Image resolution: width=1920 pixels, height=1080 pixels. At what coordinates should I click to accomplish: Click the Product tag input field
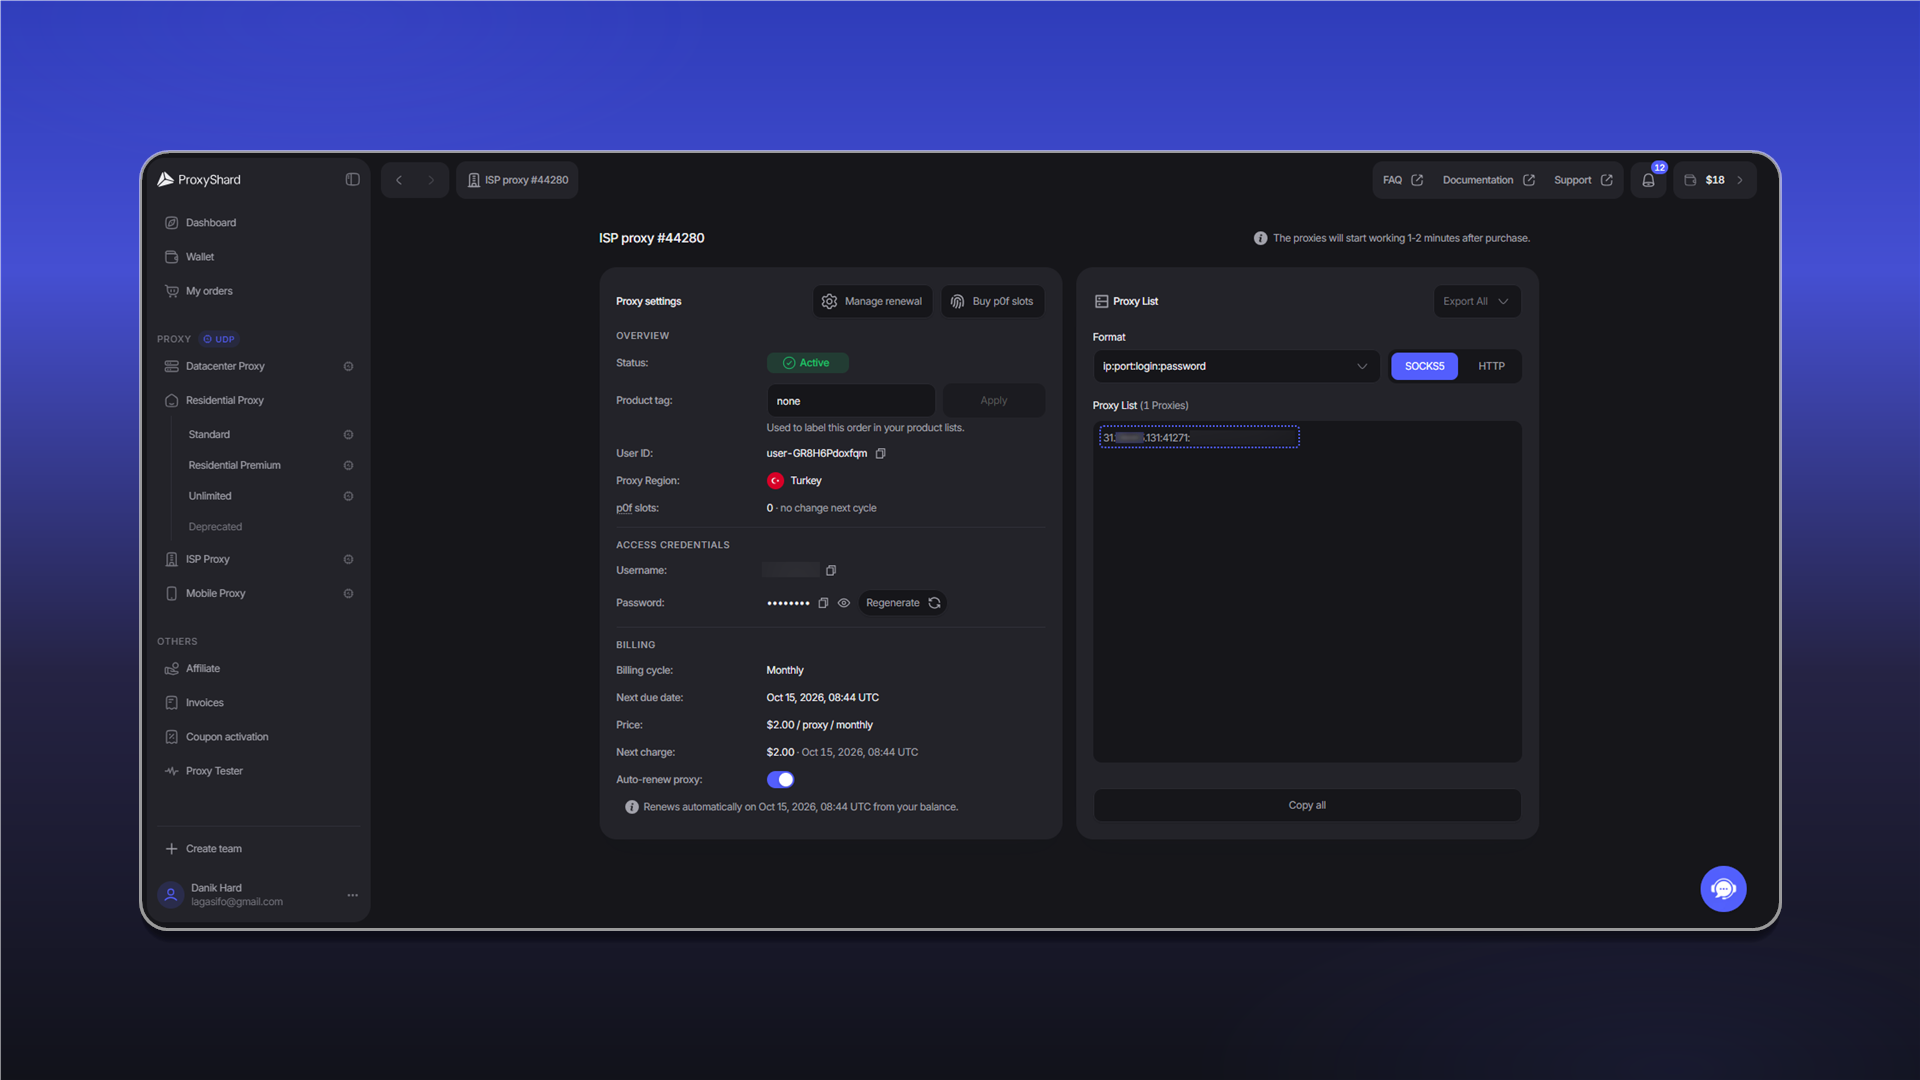(851, 401)
